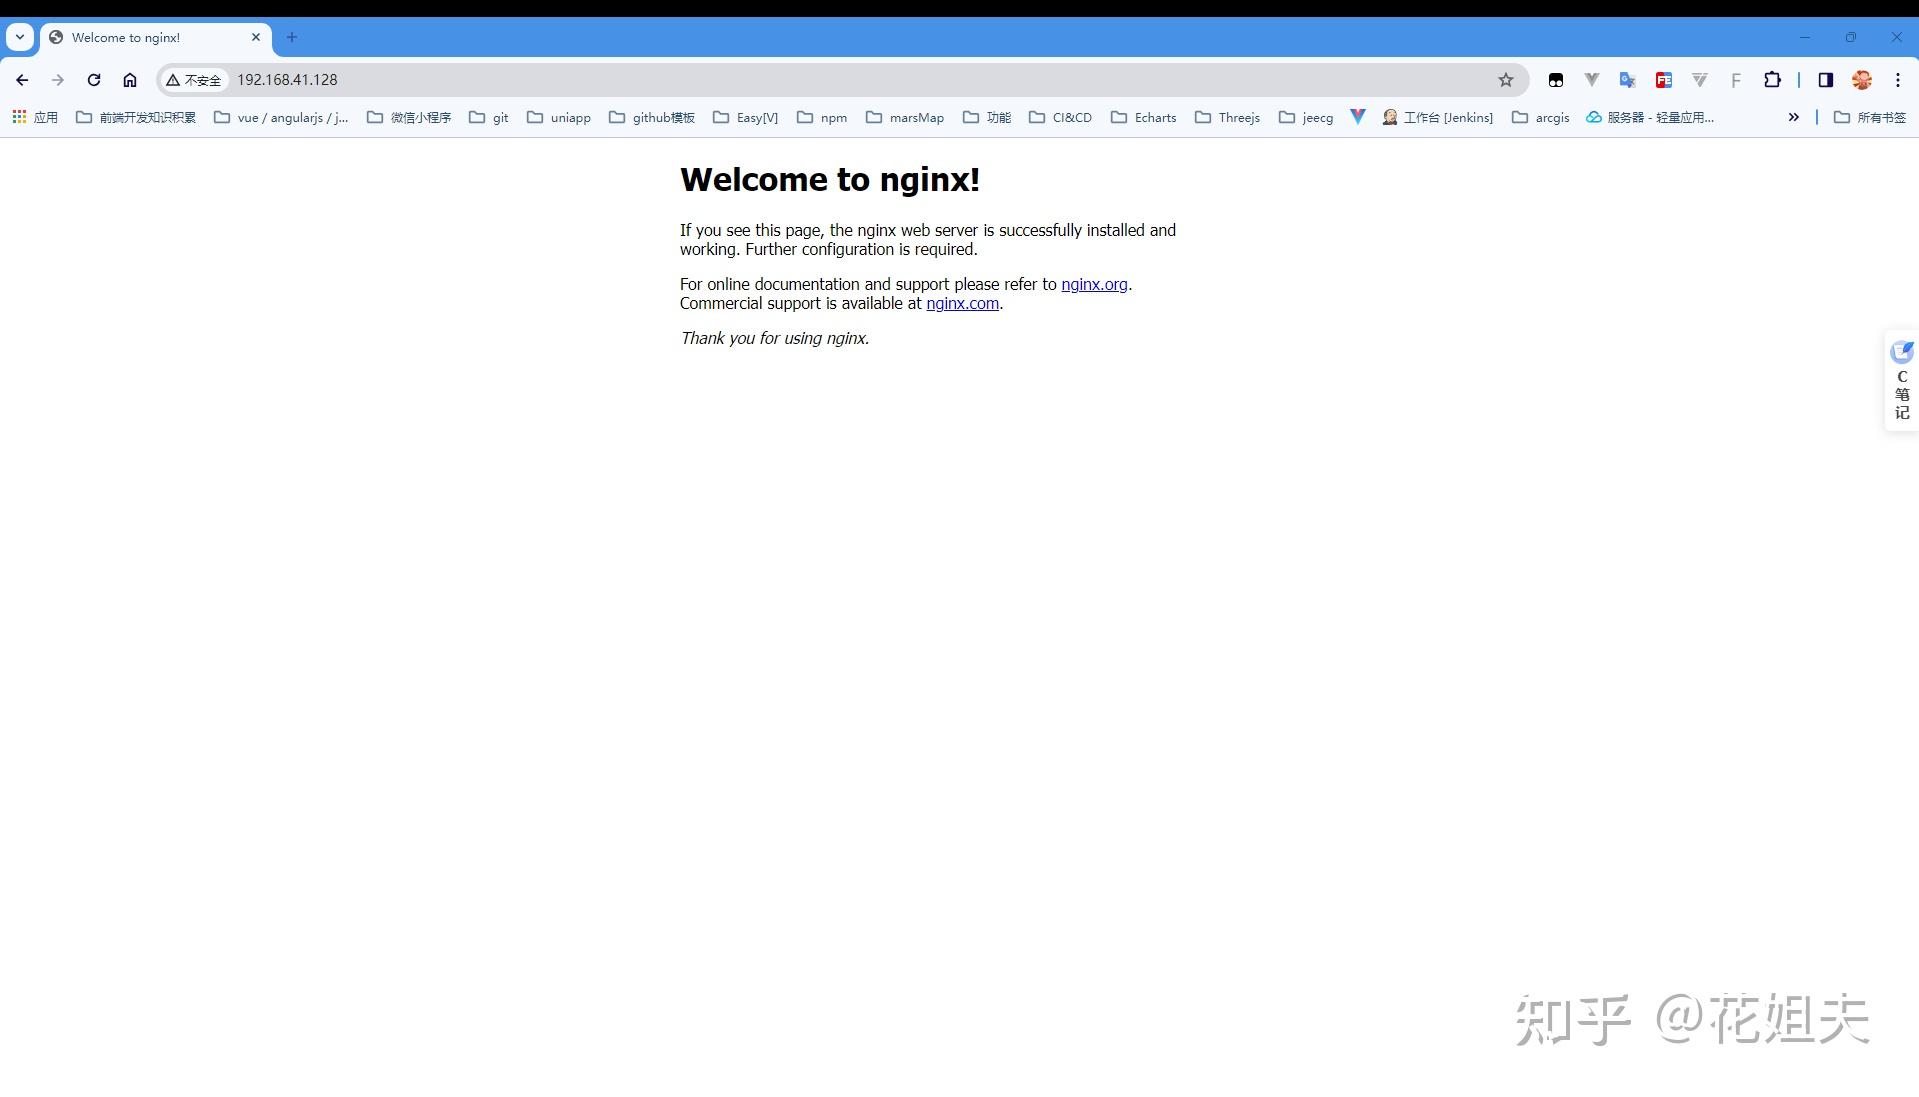Open the github模板 bookmark folder
This screenshot has width=1919, height=1097.
tap(652, 117)
